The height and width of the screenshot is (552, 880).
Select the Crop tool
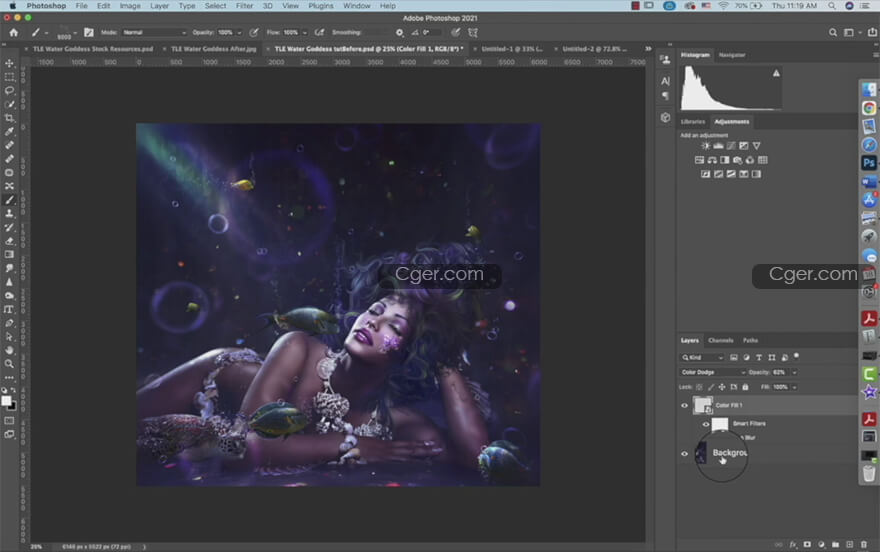10,118
